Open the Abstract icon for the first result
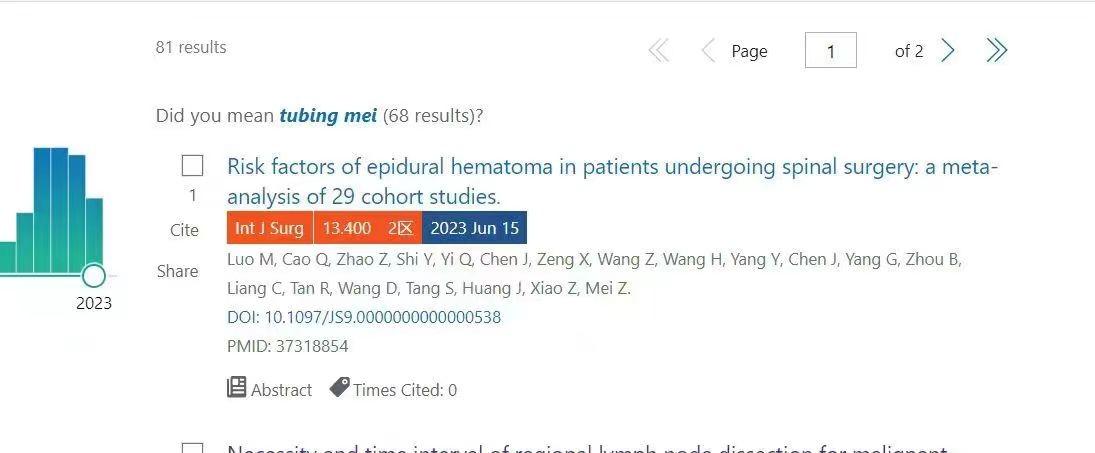 (237, 387)
